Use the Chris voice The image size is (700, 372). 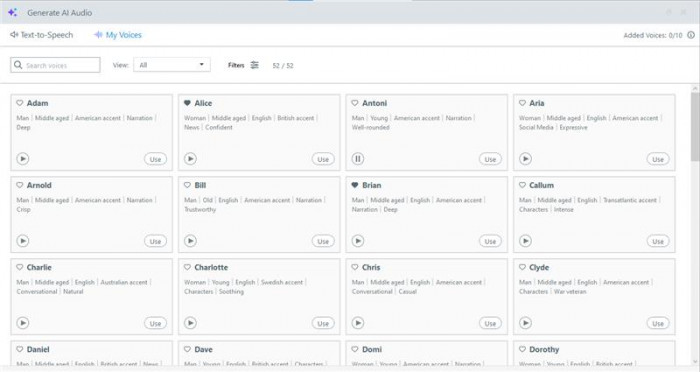490,323
